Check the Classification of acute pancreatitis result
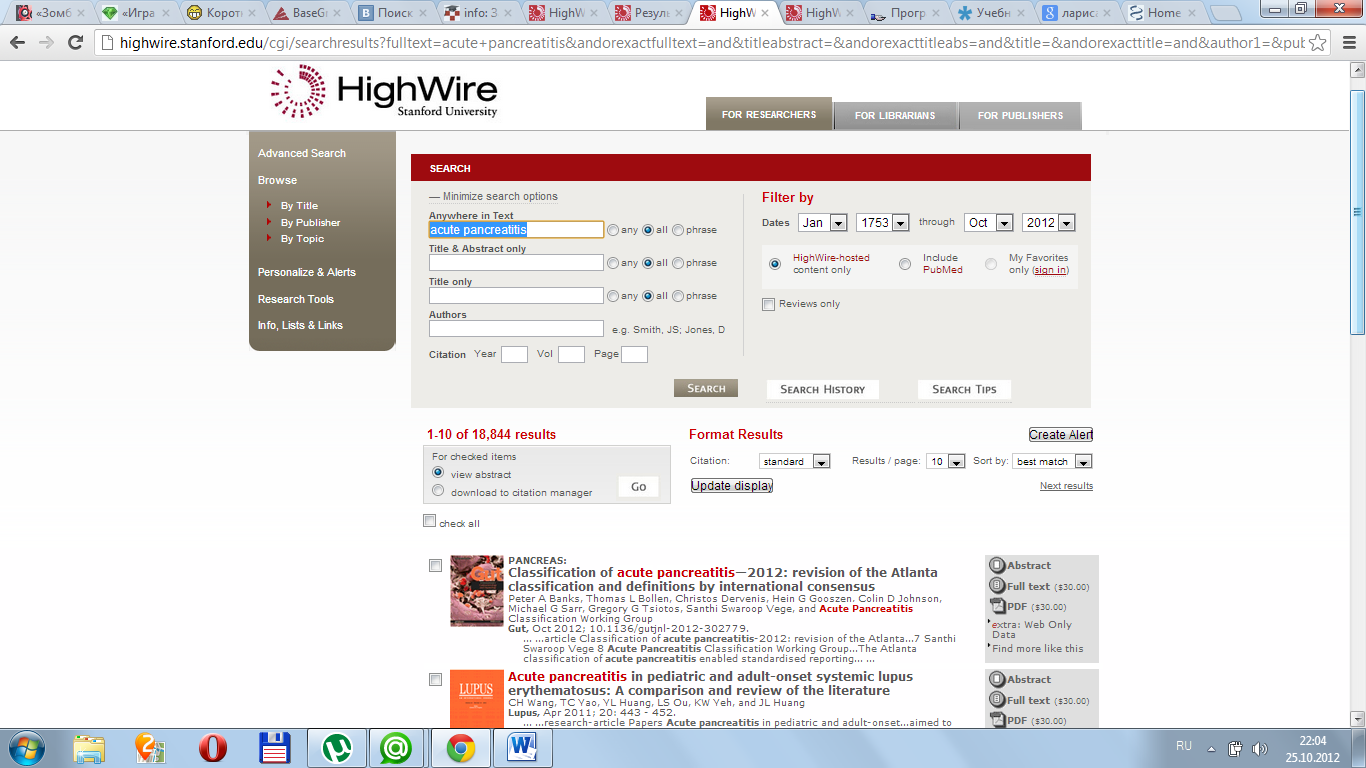The image size is (1366, 768). click(x=435, y=566)
